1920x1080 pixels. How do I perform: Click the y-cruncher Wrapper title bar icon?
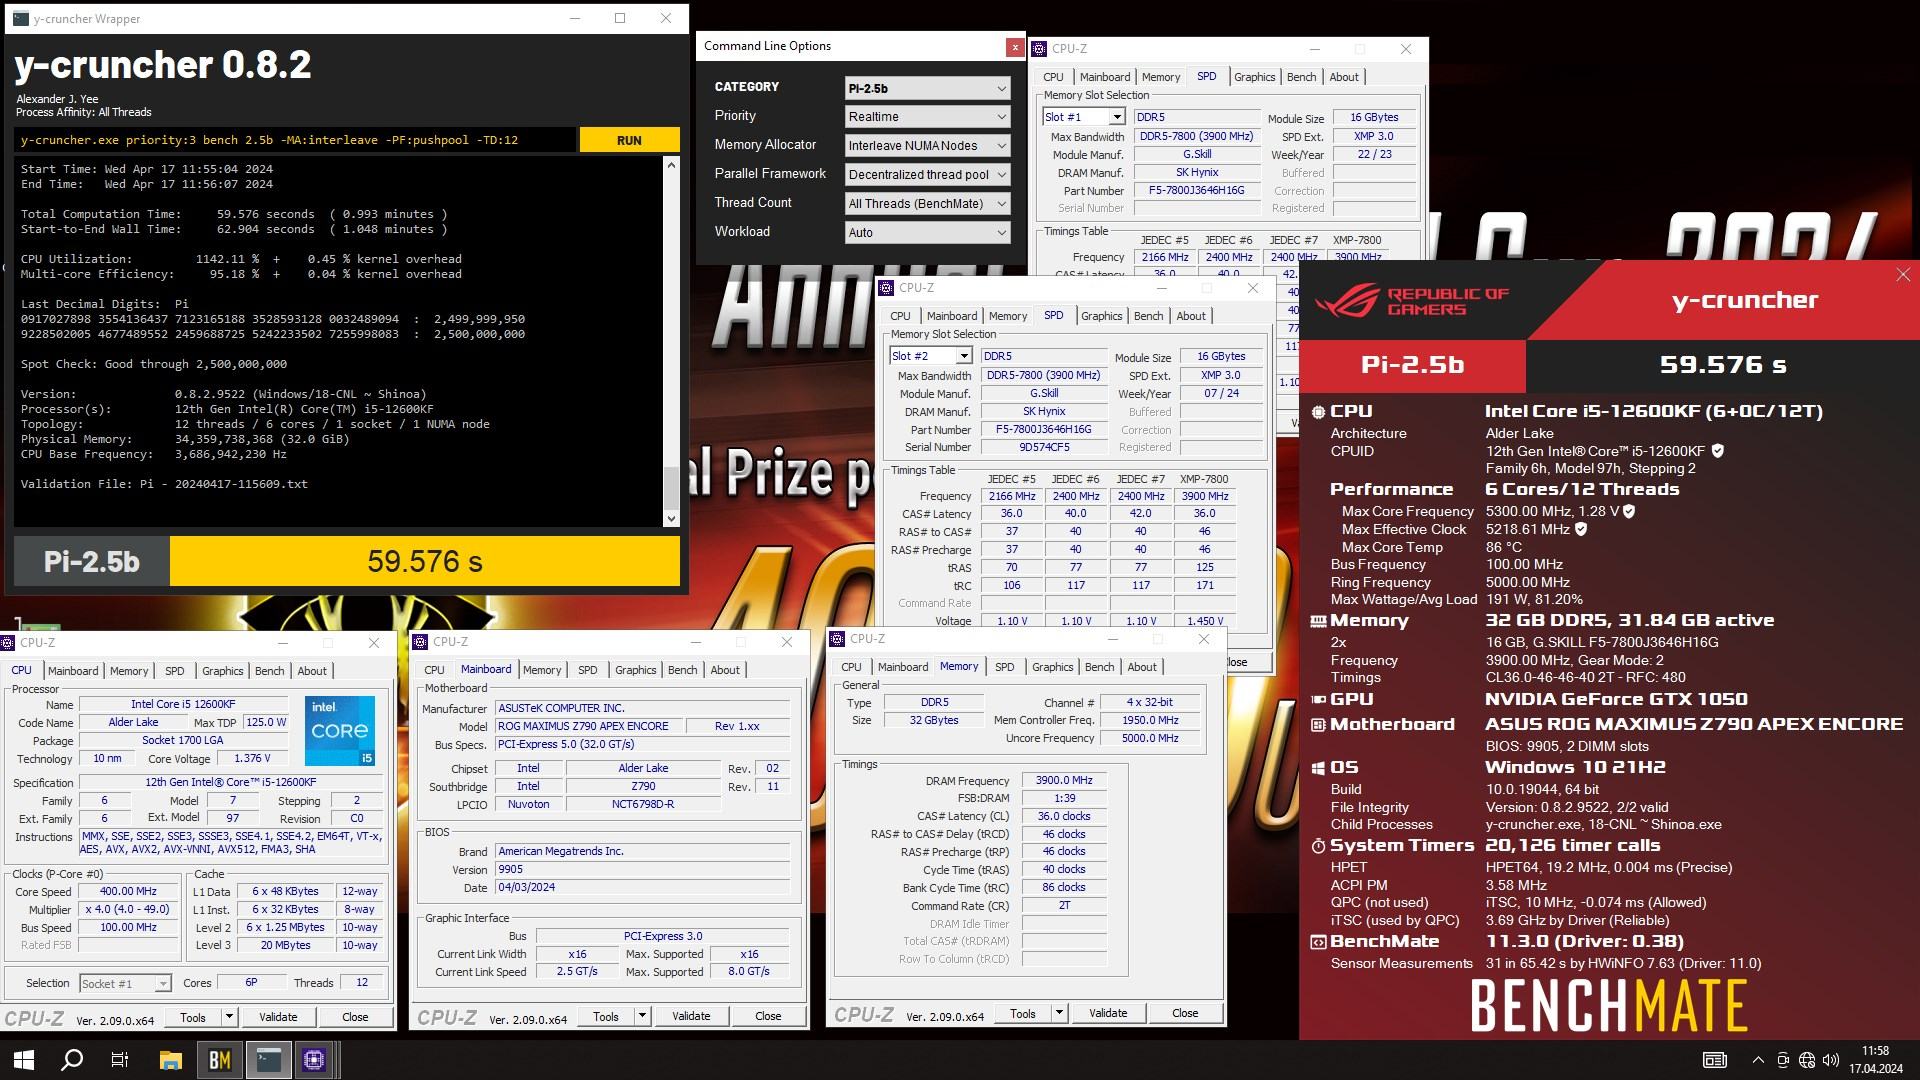(x=20, y=18)
